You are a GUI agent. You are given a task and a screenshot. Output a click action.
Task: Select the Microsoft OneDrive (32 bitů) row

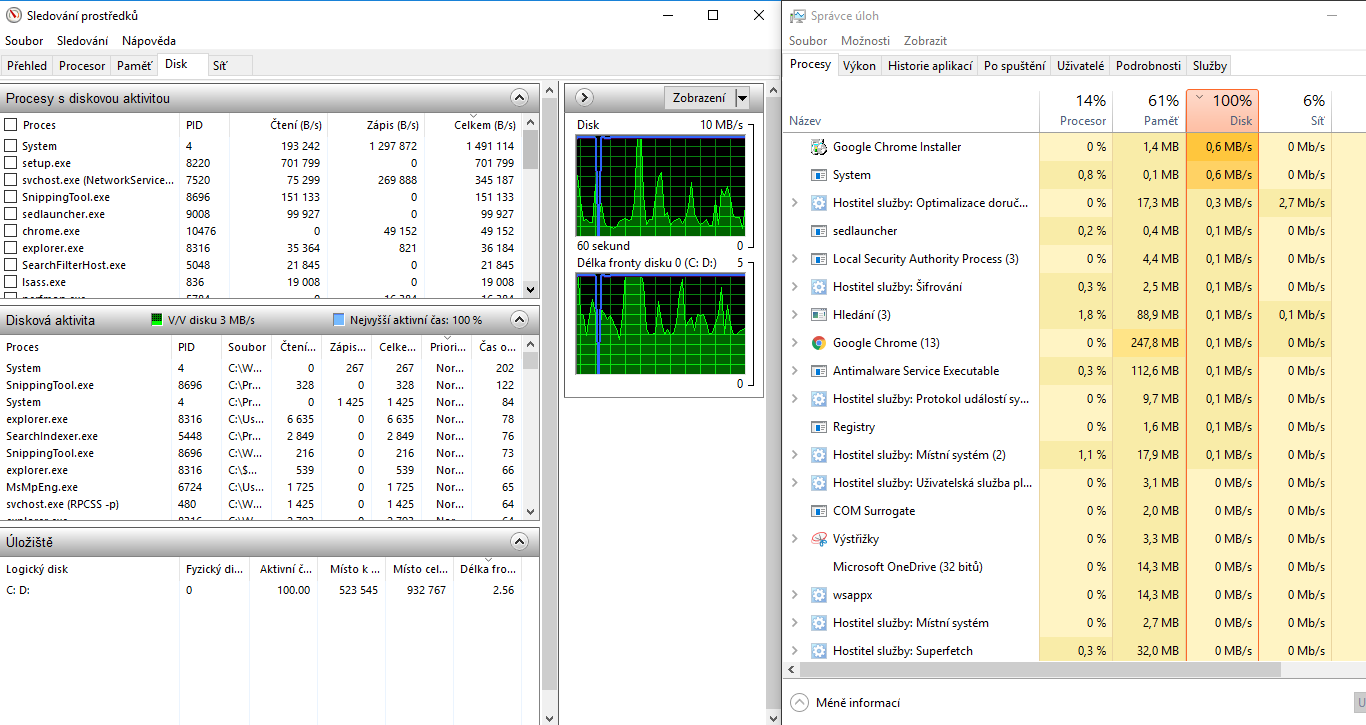click(x=1073, y=567)
